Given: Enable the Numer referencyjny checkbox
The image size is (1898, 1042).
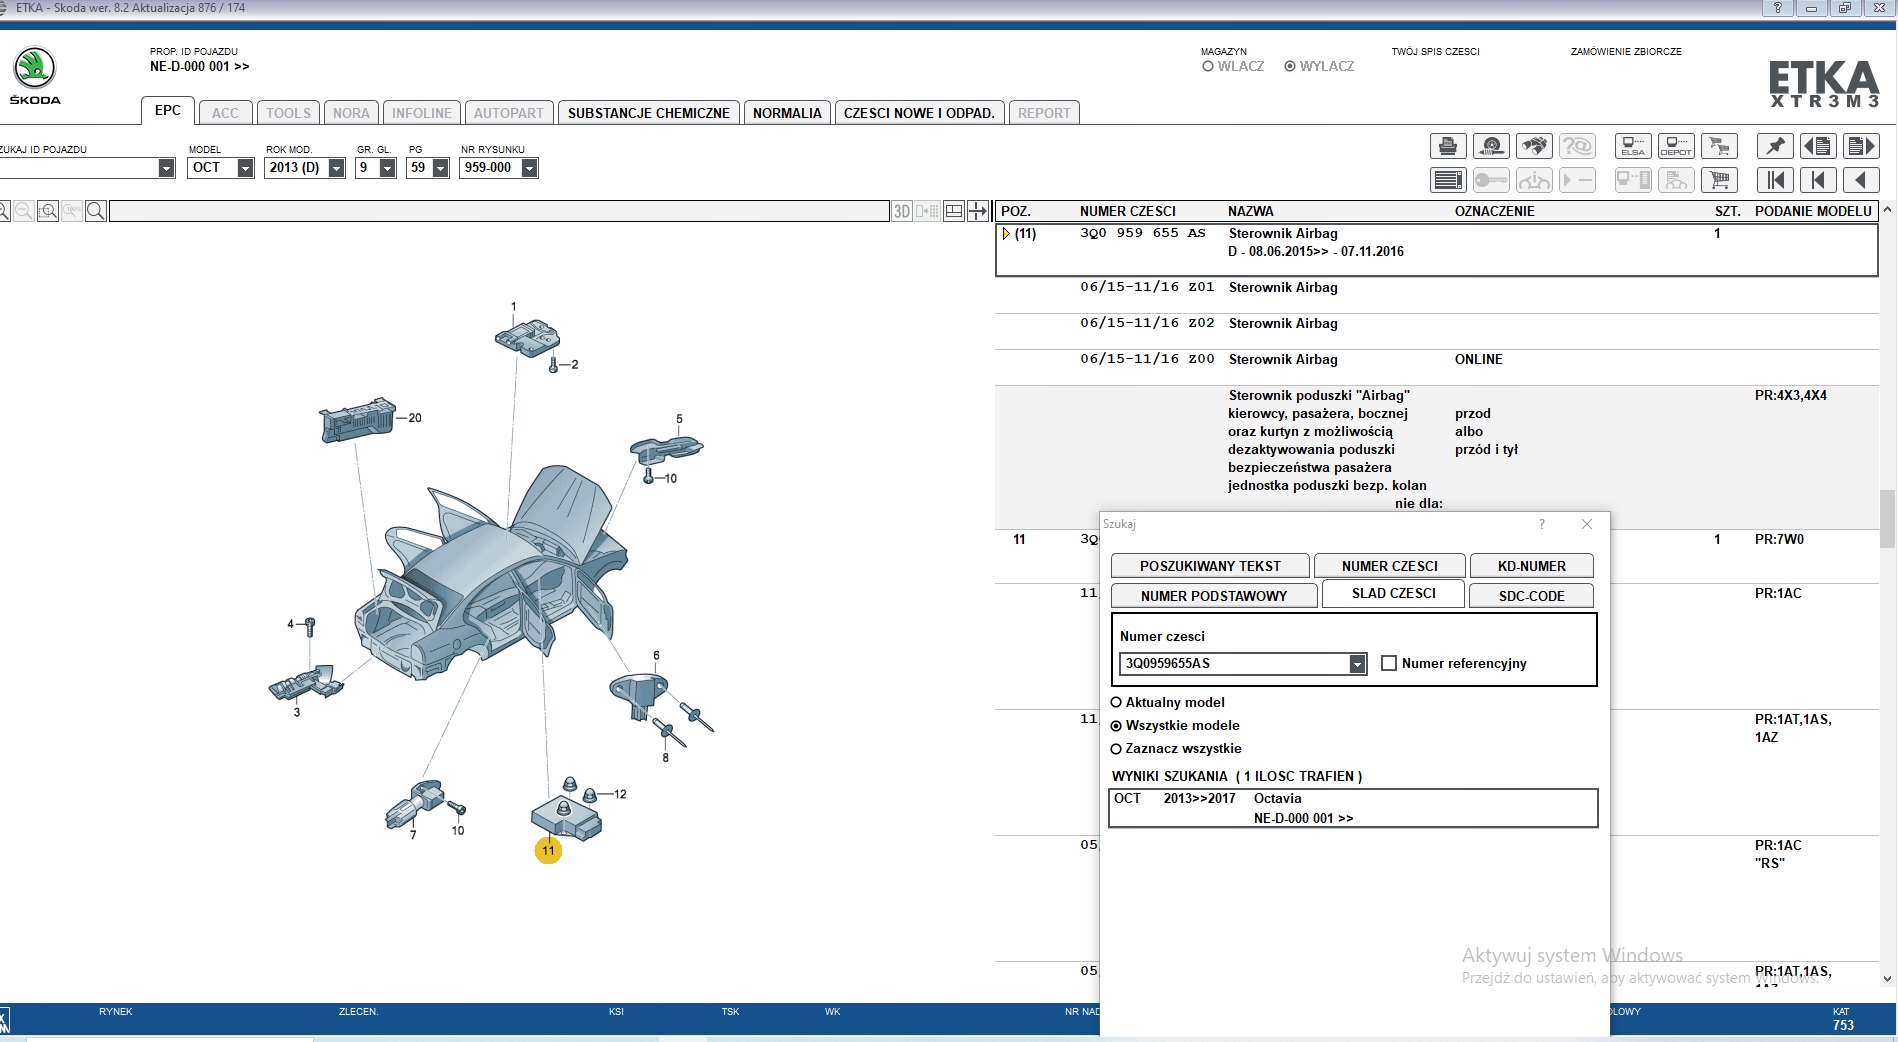Looking at the screenshot, I should click(x=1388, y=663).
